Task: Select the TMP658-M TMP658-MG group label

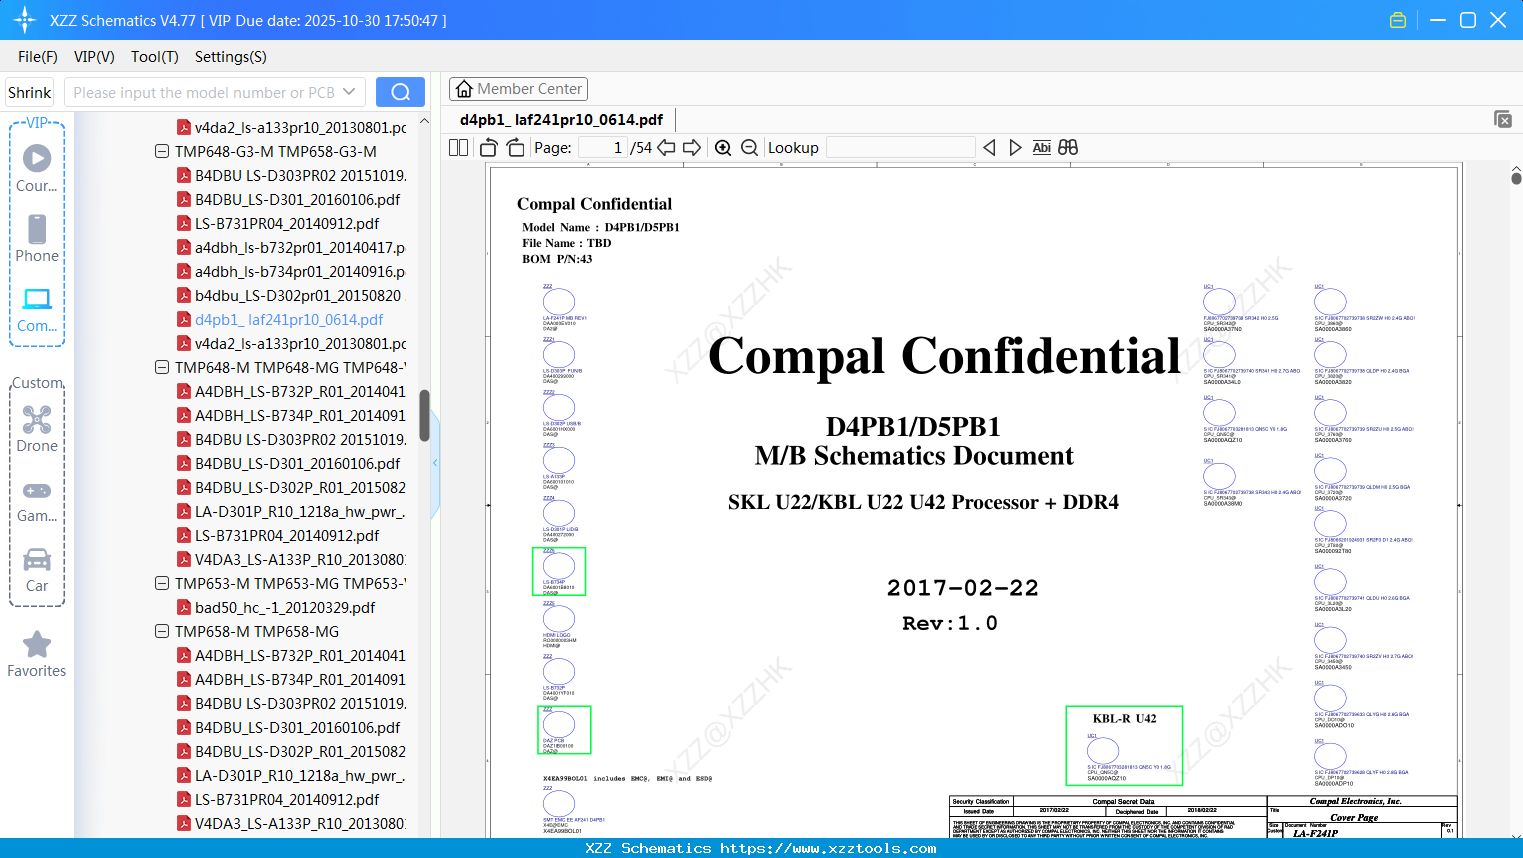Action: tap(257, 631)
